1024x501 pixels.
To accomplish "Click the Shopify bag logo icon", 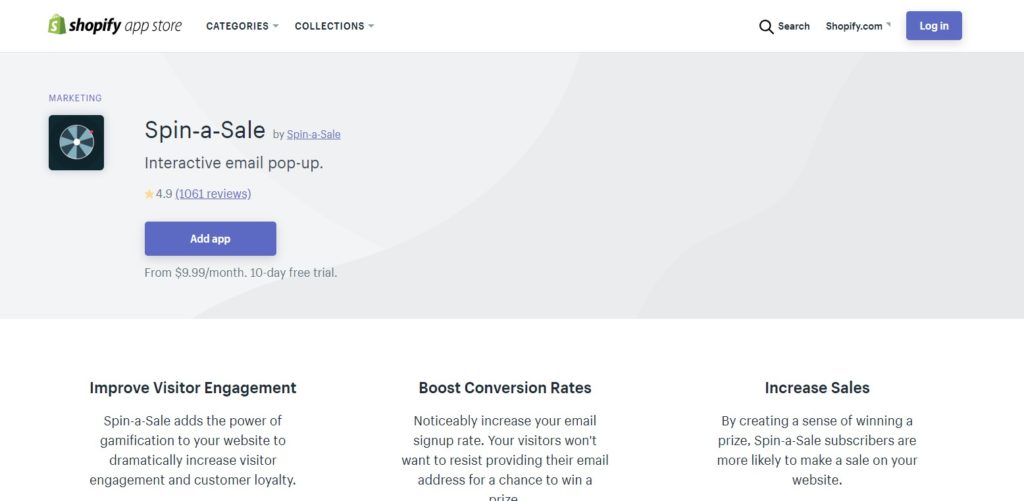I will coord(57,24).
